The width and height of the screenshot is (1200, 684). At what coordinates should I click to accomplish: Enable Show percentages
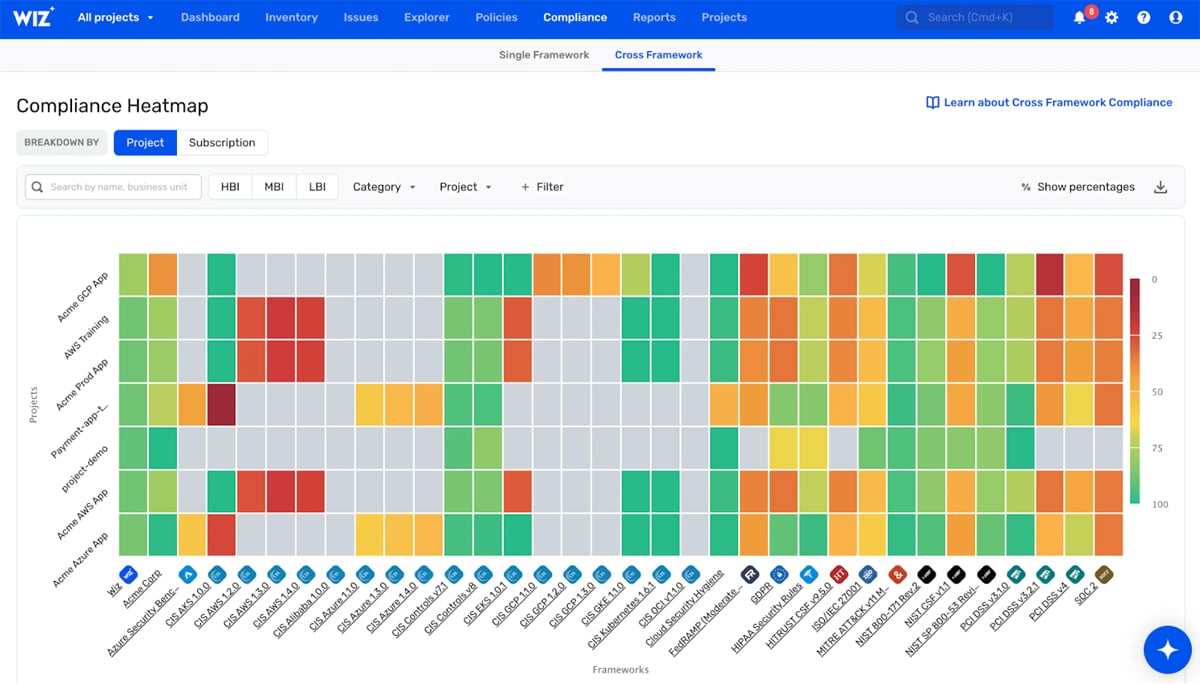coord(1077,187)
